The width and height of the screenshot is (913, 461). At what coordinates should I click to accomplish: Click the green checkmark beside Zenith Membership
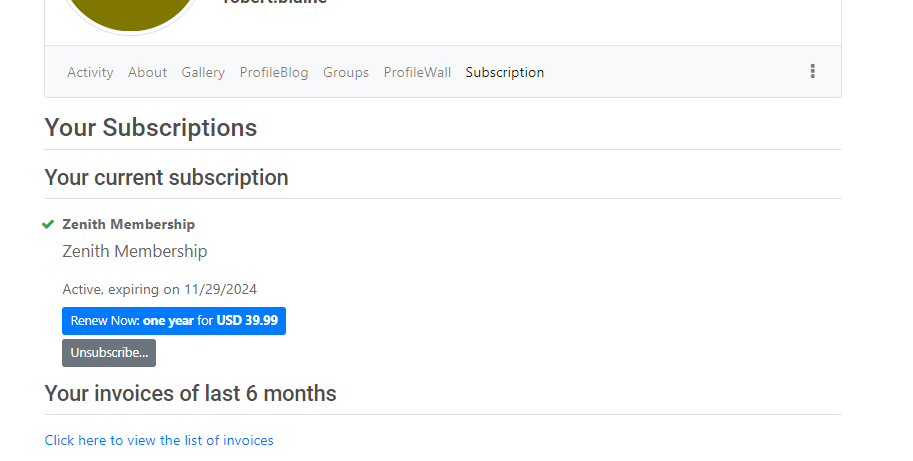click(x=48, y=225)
